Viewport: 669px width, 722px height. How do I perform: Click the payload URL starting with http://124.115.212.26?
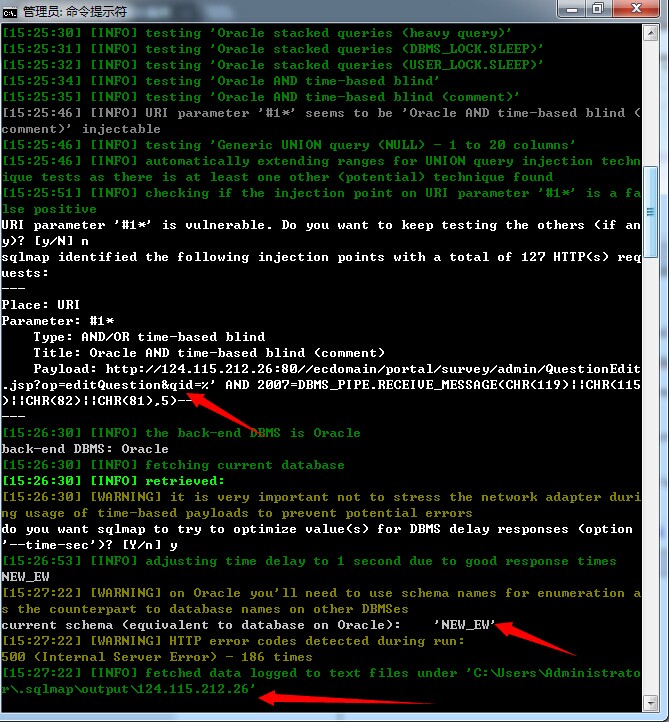tap(373, 369)
